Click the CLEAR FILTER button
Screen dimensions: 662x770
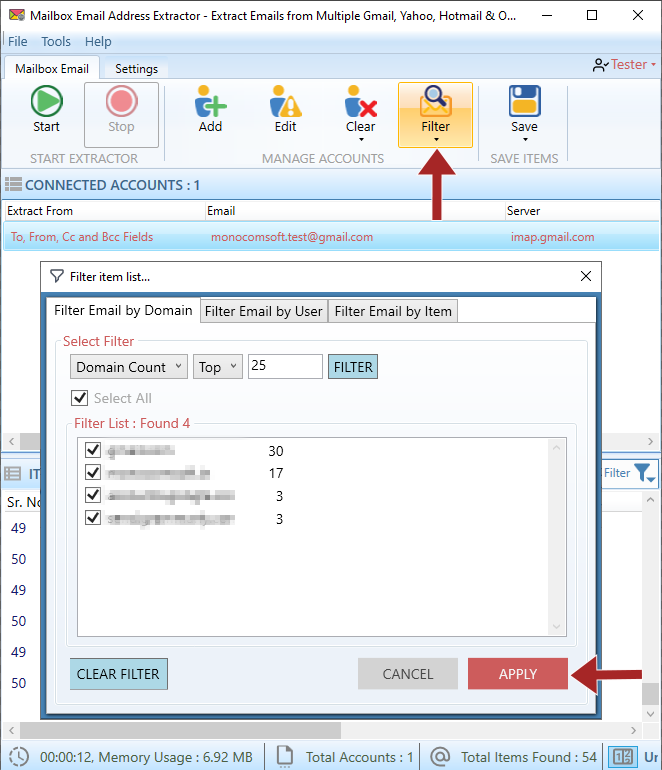coord(118,674)
